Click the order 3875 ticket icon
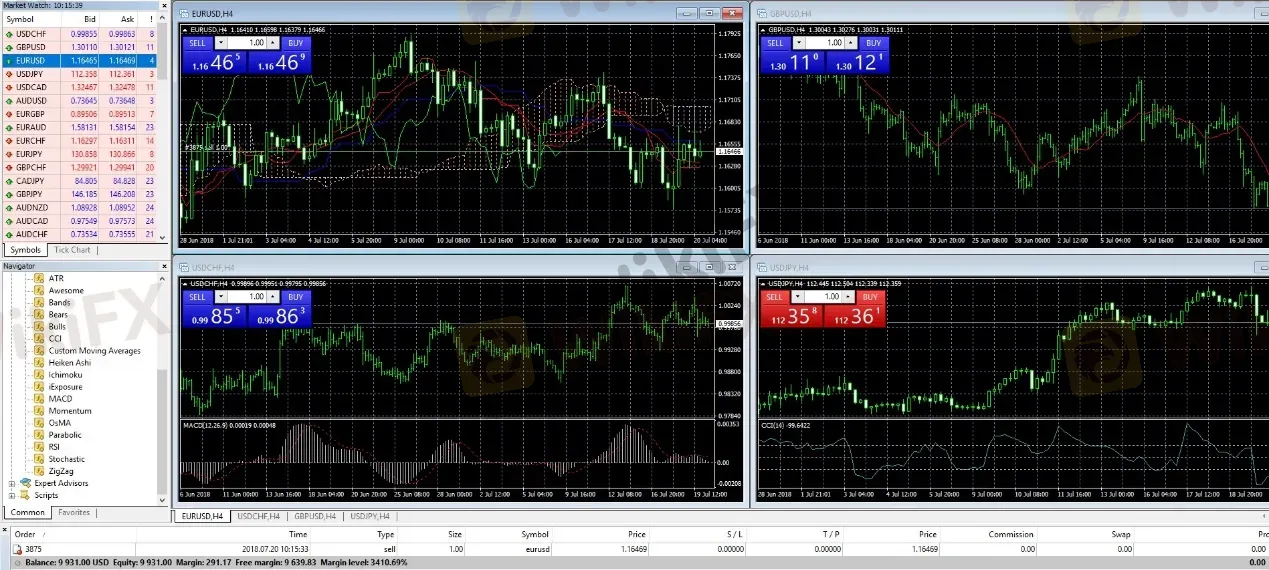Screen dimensions: 1269x570 point(17,549)
